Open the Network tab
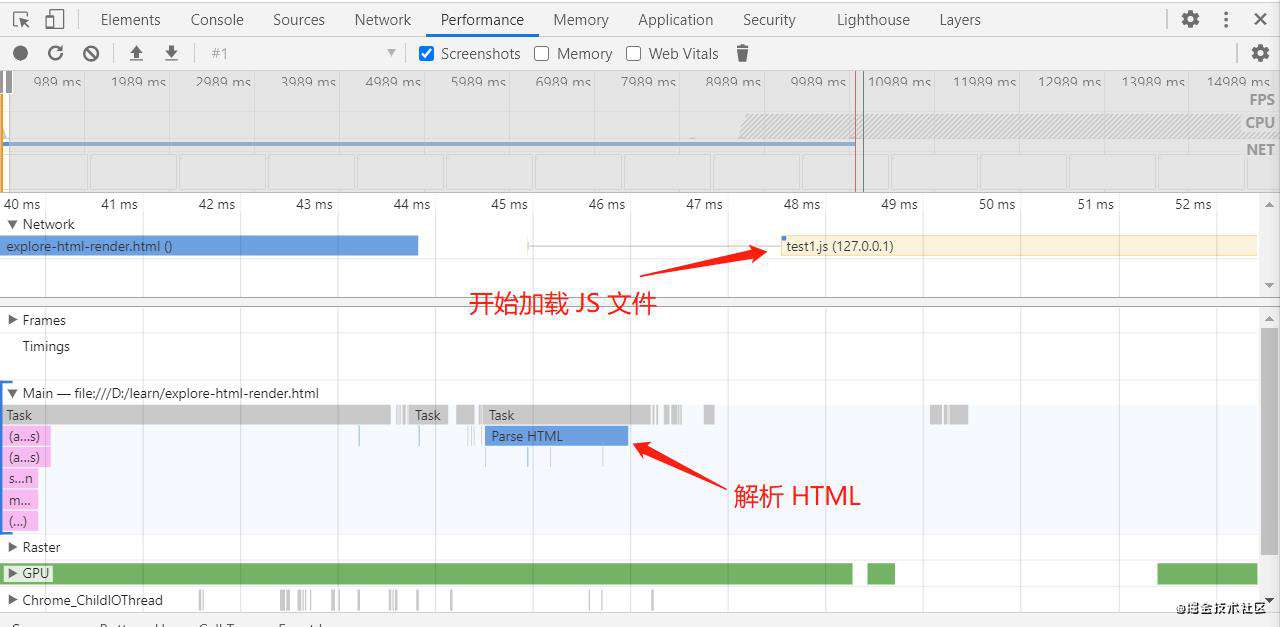Viewport: 1280px width, 627px height. pyautogui.click(x=383, y=19)
